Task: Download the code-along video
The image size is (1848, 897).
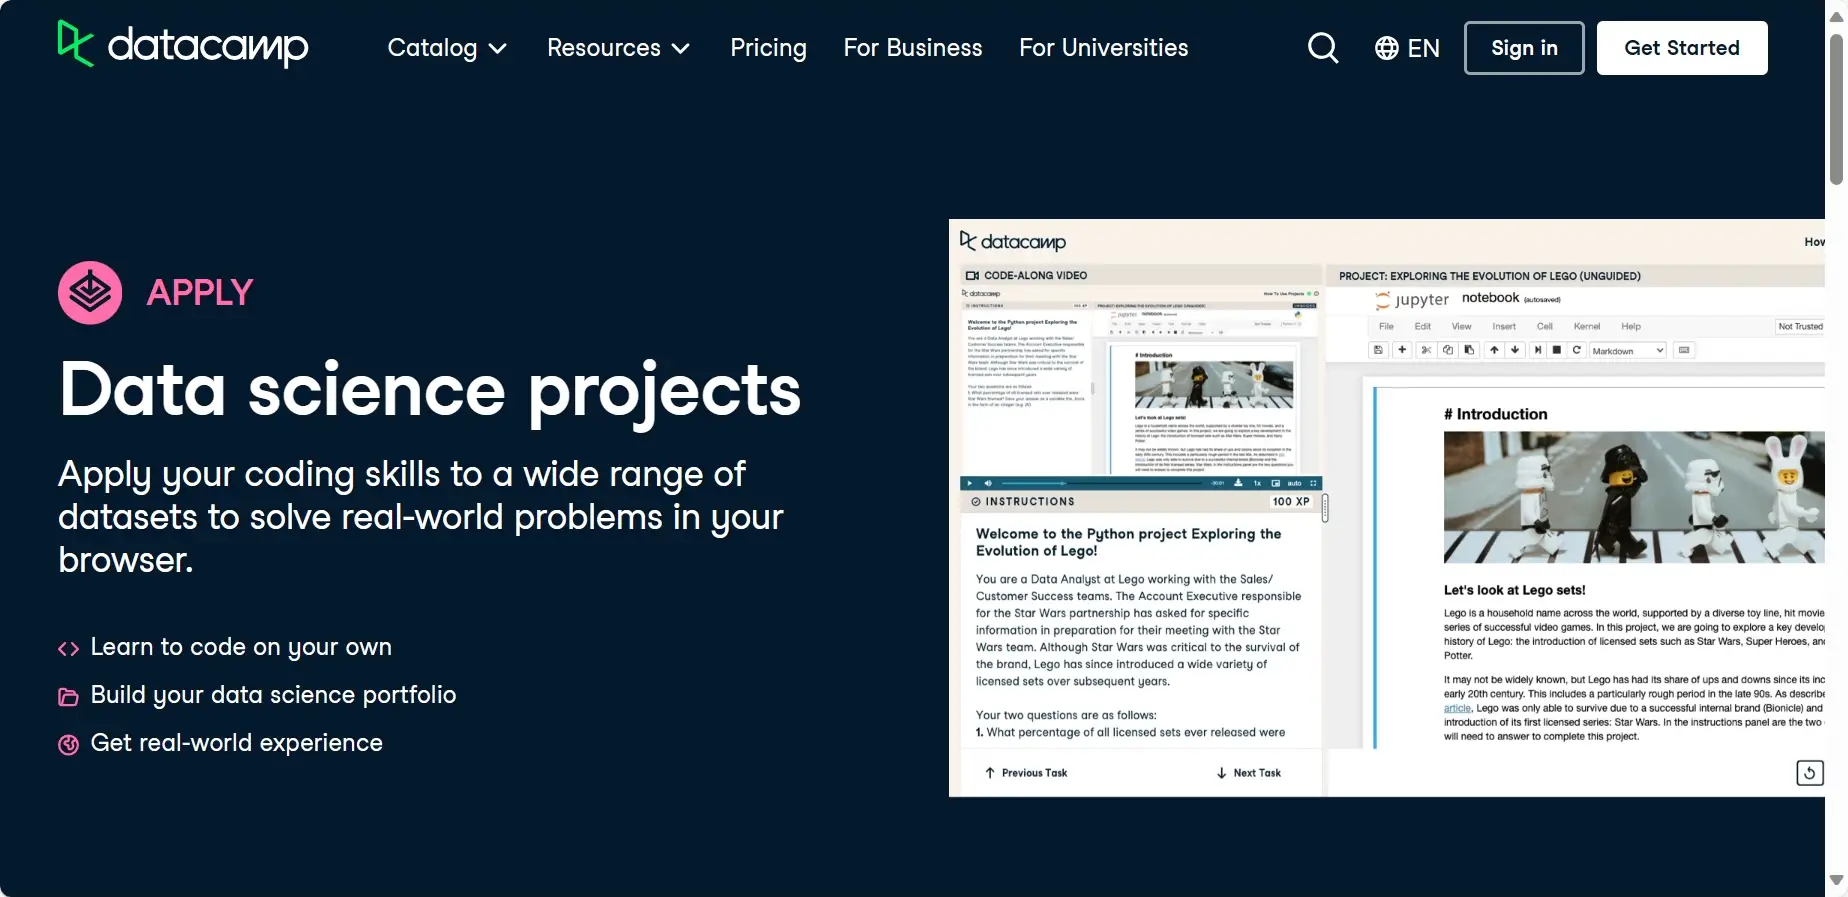Action: pyautogui.click(x=1238, y=483)
